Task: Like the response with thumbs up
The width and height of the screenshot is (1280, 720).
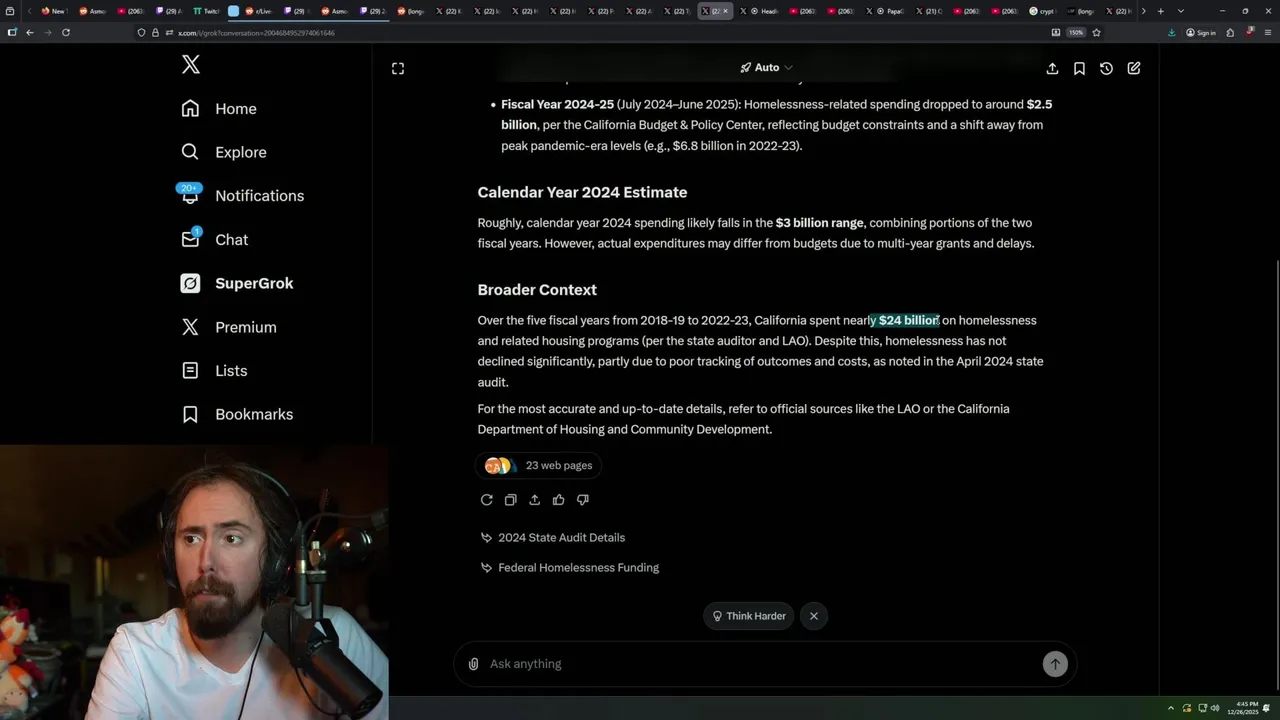Action: 558,500
